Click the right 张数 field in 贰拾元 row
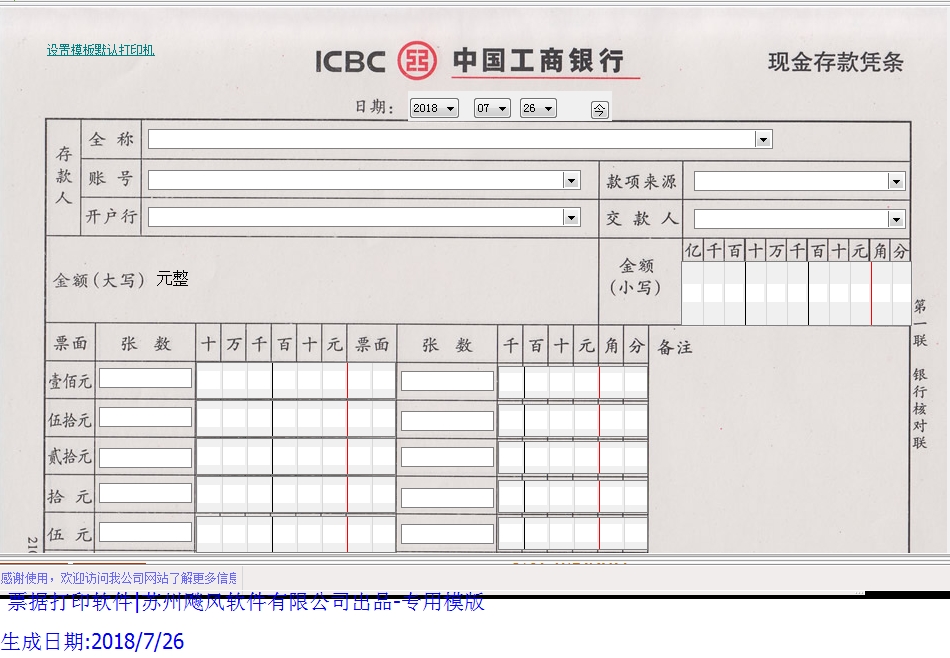 point(447,457)
